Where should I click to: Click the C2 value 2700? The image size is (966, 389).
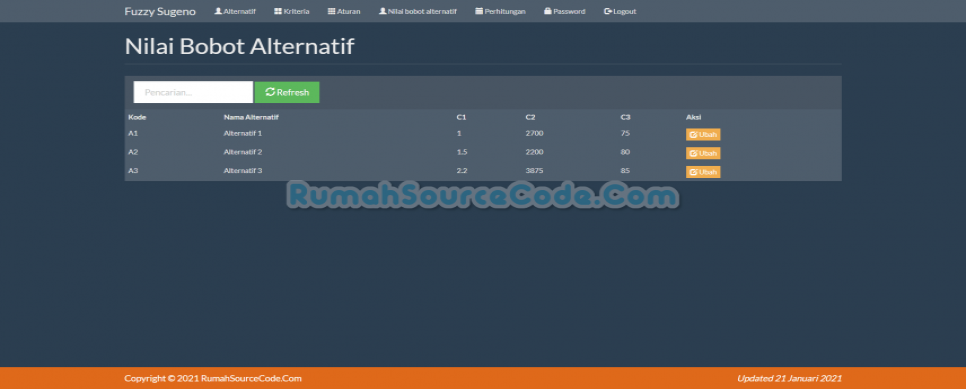(x=535, y=133)
